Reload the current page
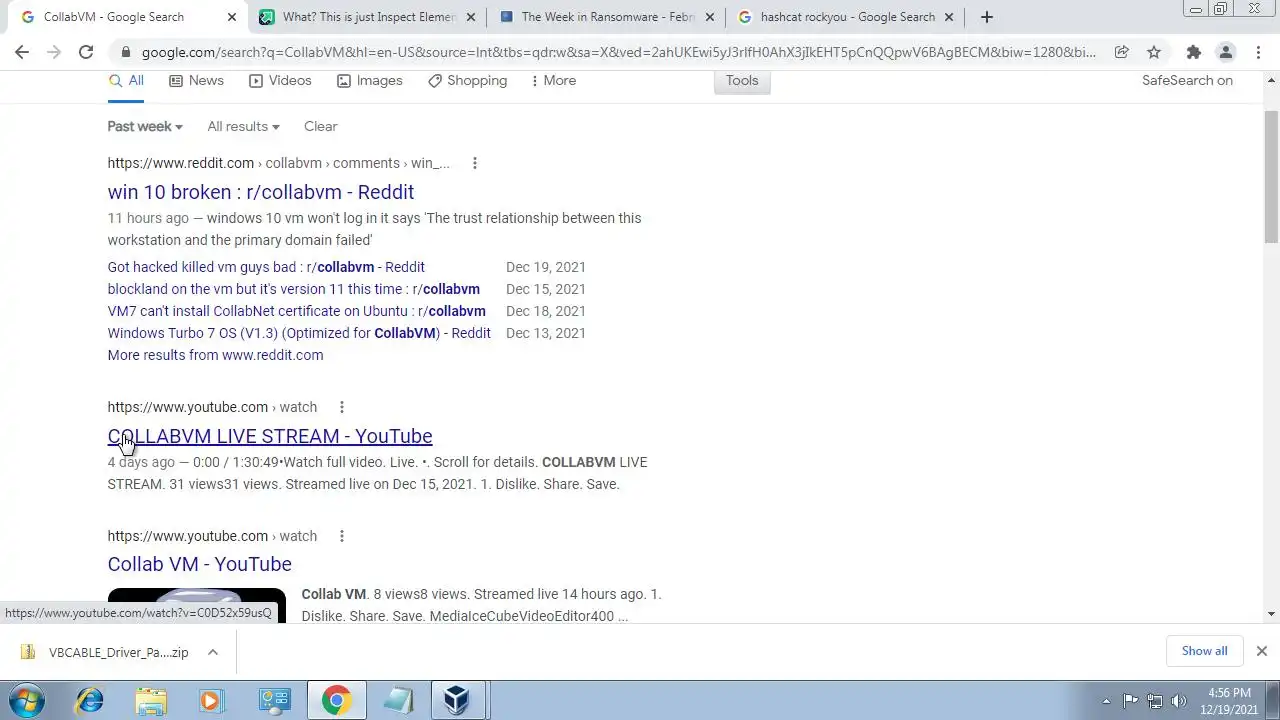The image size is (1280, 720). coord(86,52)
